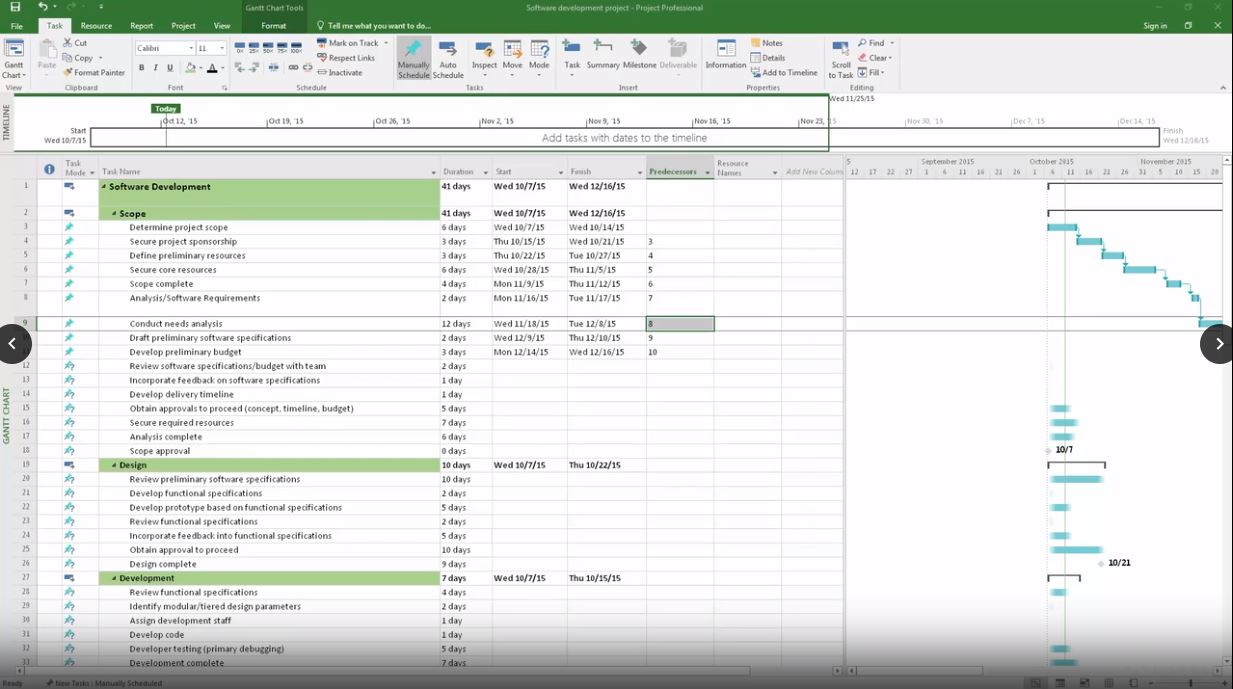Open the font color picker
The width and height of the screenshot is (1233, 689).
click(x=220, y=68)
